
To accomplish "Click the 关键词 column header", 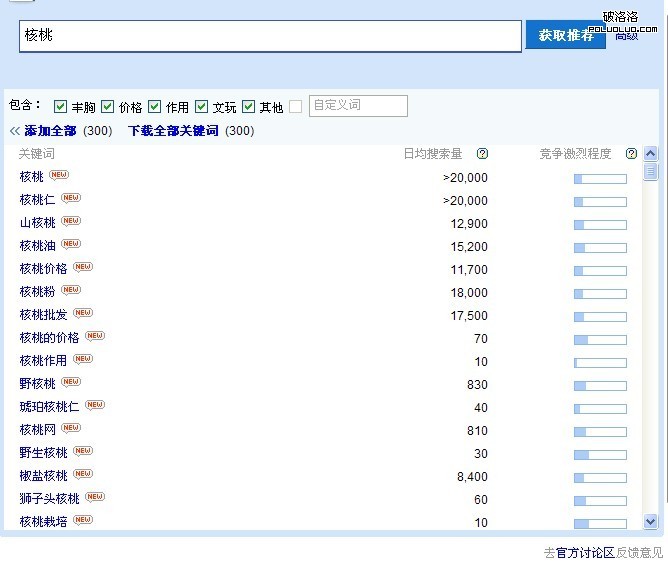I will pyautogui.click(x=37, y=154).
